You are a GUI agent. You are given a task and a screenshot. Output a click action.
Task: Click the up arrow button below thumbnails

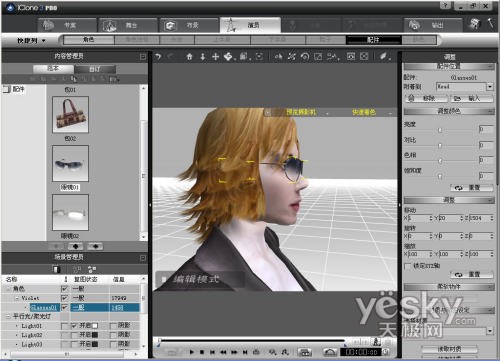tap(76, 246)
